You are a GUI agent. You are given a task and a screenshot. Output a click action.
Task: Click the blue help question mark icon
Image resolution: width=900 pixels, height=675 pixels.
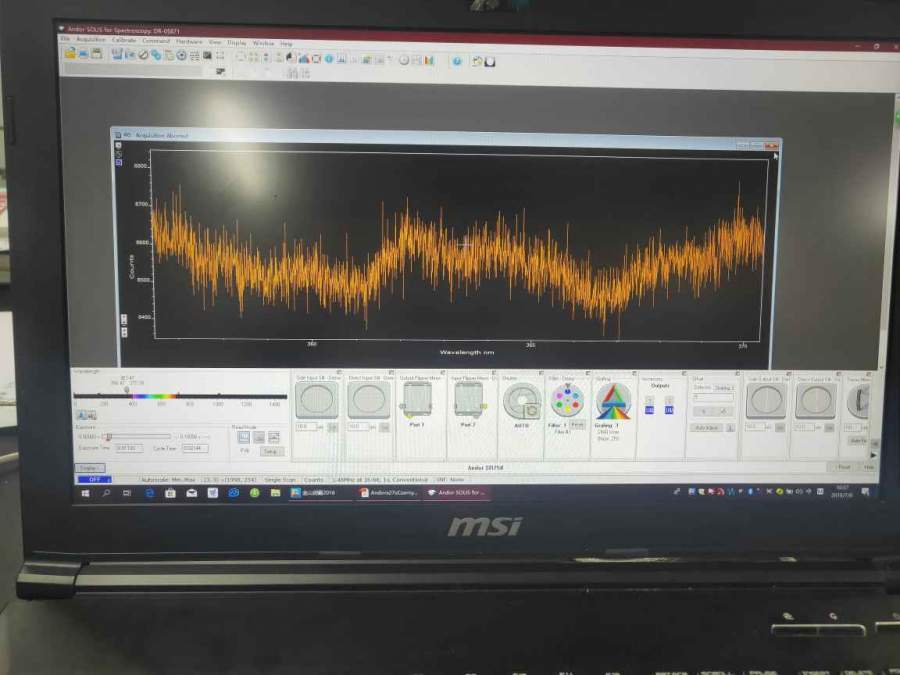457,60
